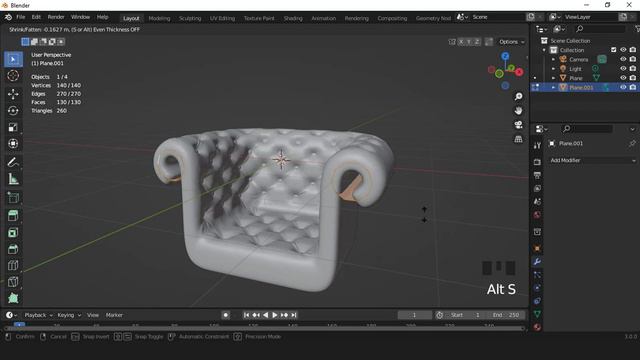Click the viewport zoom magnifier icon
Image resolution: width=640 pixels, height=360 pixels.
[x=518, y=97]
